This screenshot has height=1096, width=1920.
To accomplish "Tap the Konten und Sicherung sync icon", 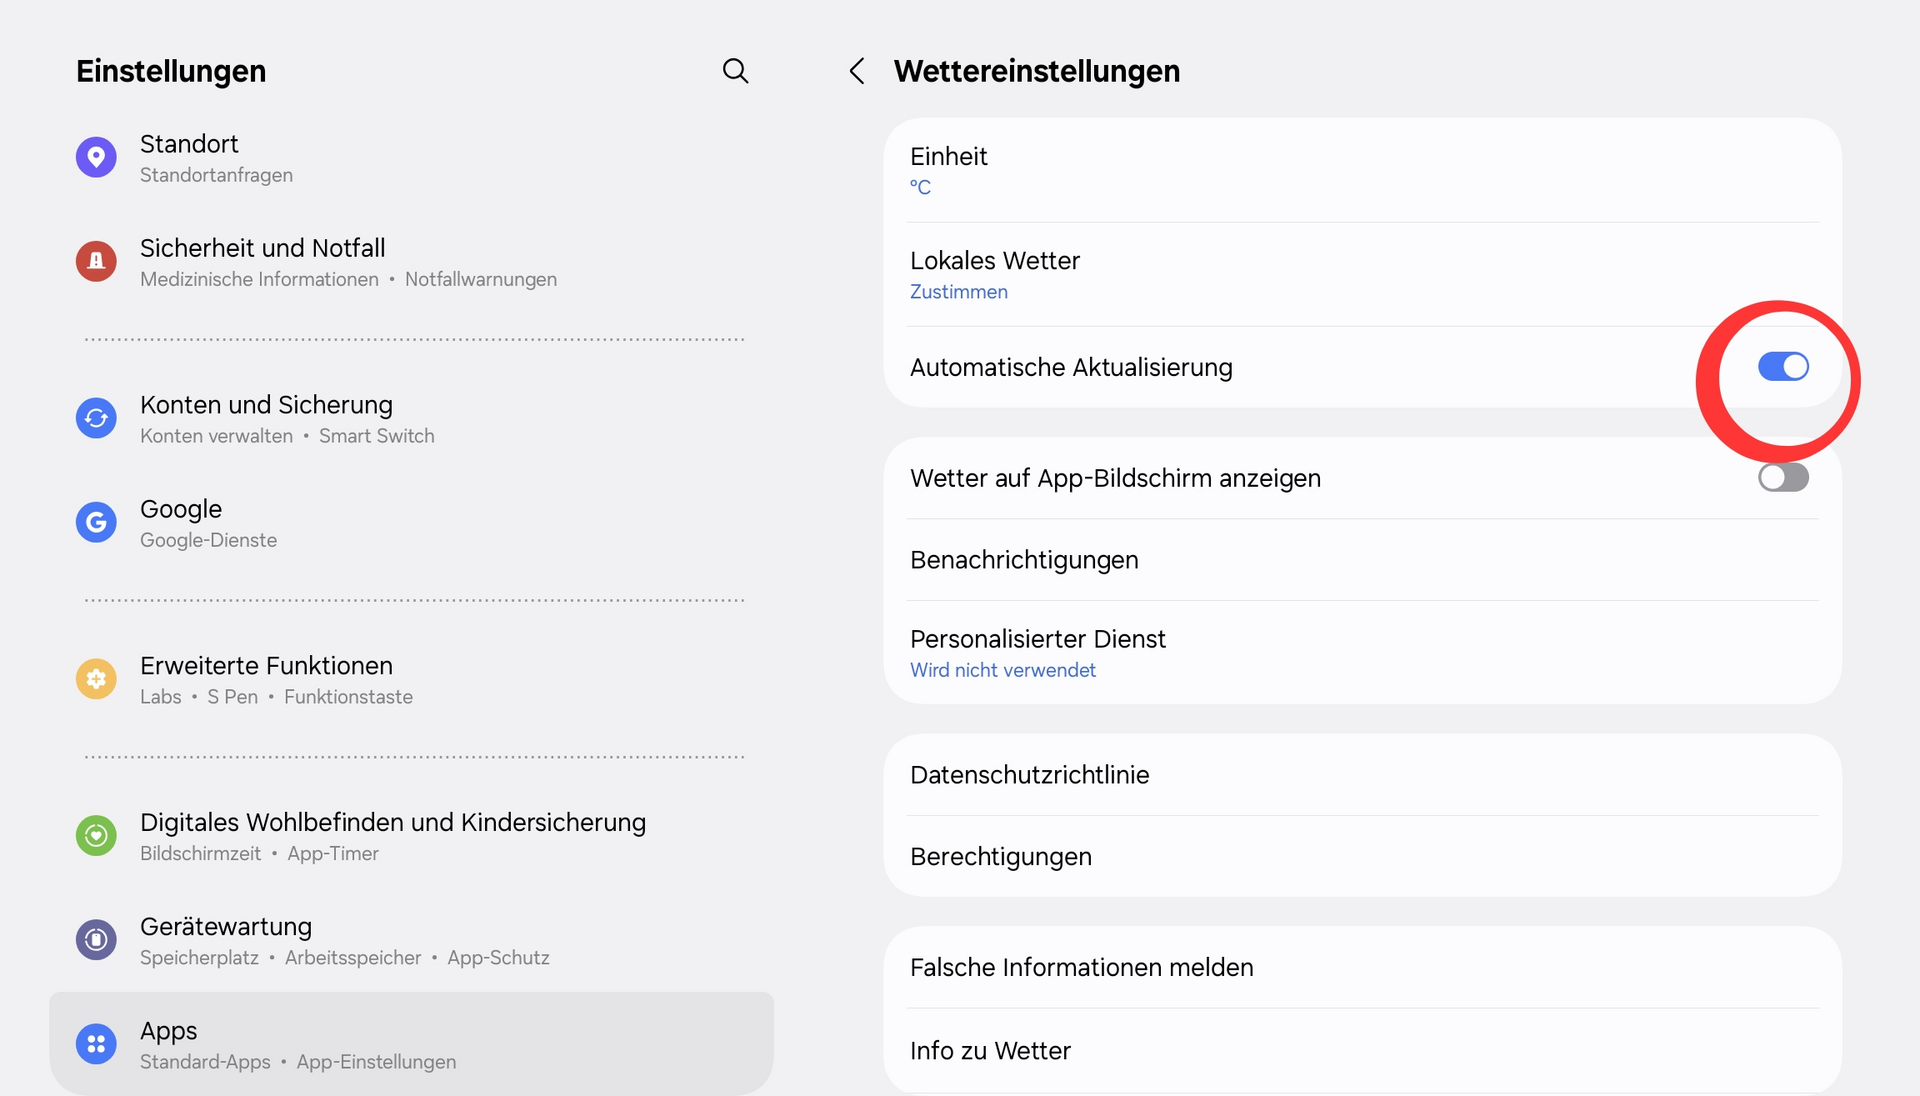I will pos(96,419).
